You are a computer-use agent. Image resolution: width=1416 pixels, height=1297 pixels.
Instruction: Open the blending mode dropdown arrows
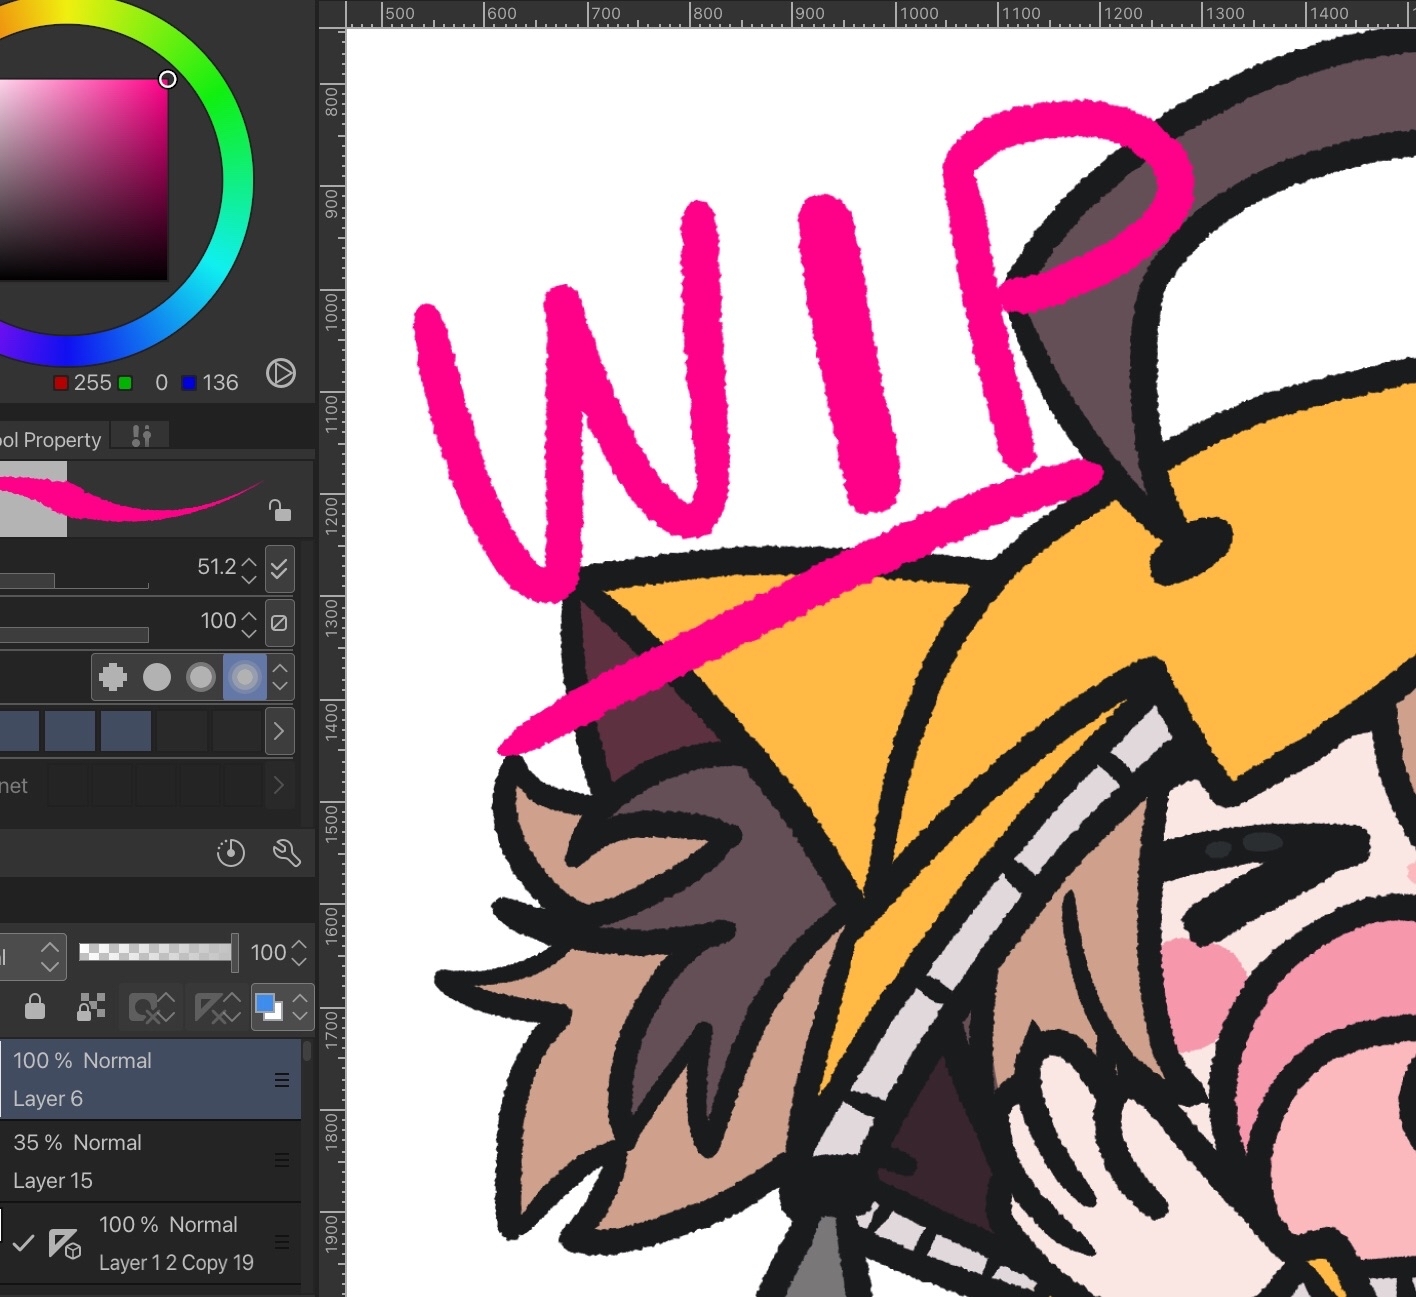[50, 956]
